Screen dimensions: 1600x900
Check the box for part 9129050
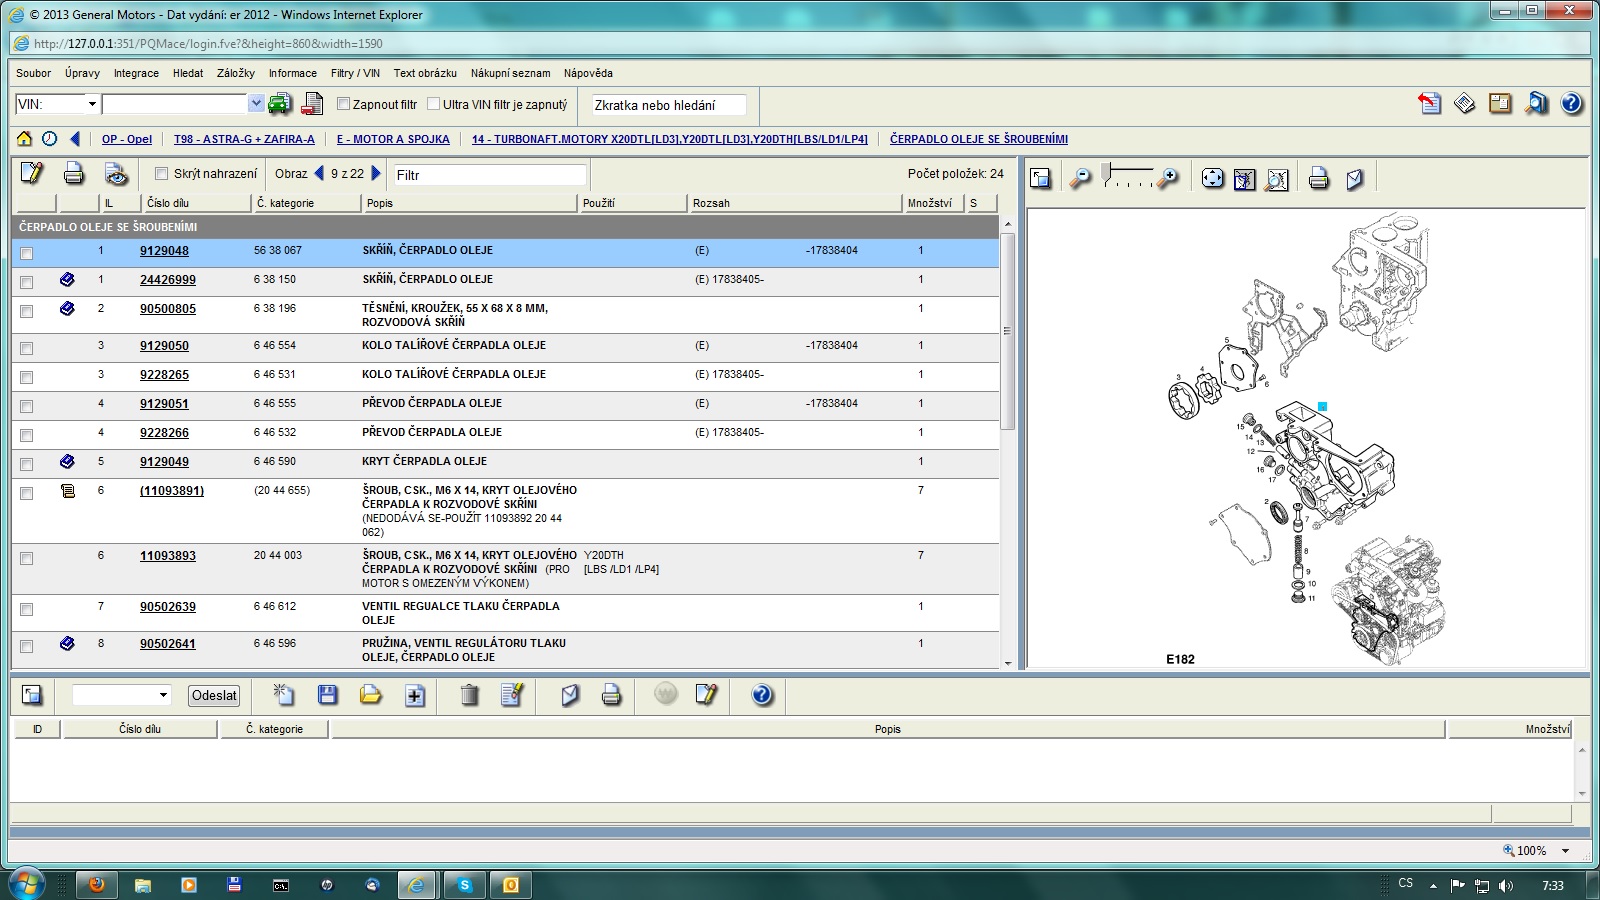coord(27,348)
